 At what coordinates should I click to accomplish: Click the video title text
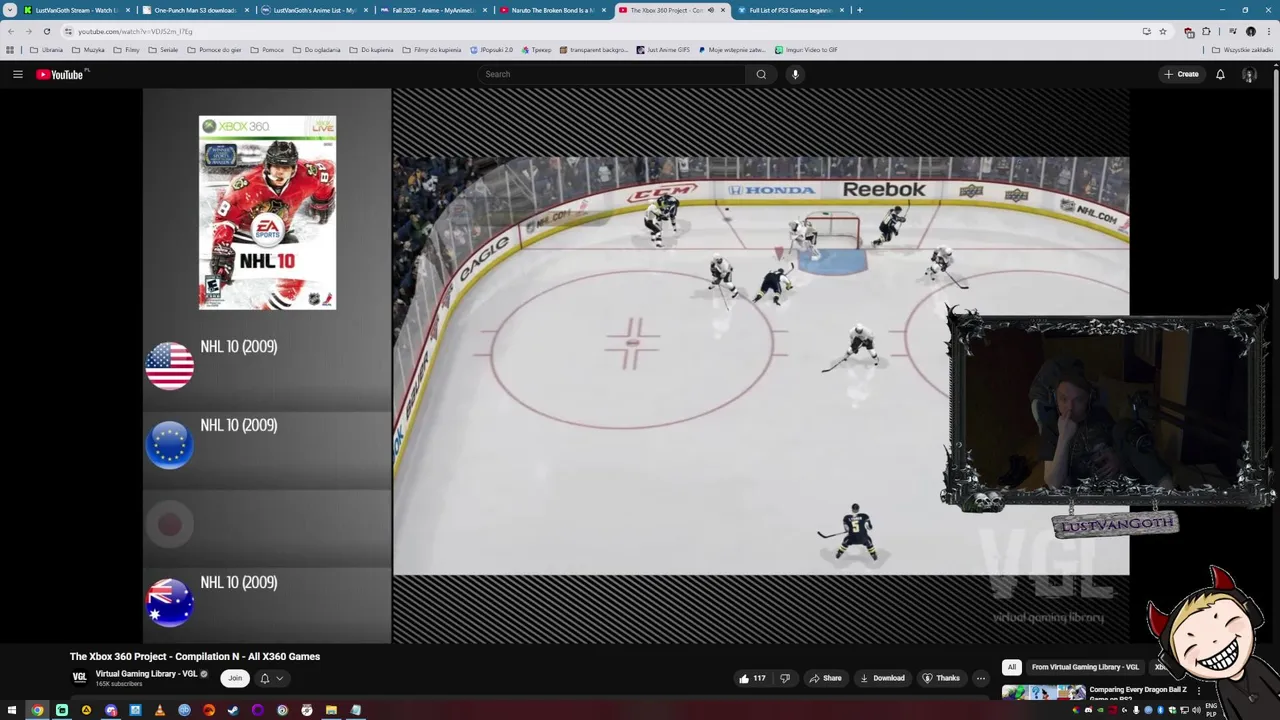click(x=195, y=656)
